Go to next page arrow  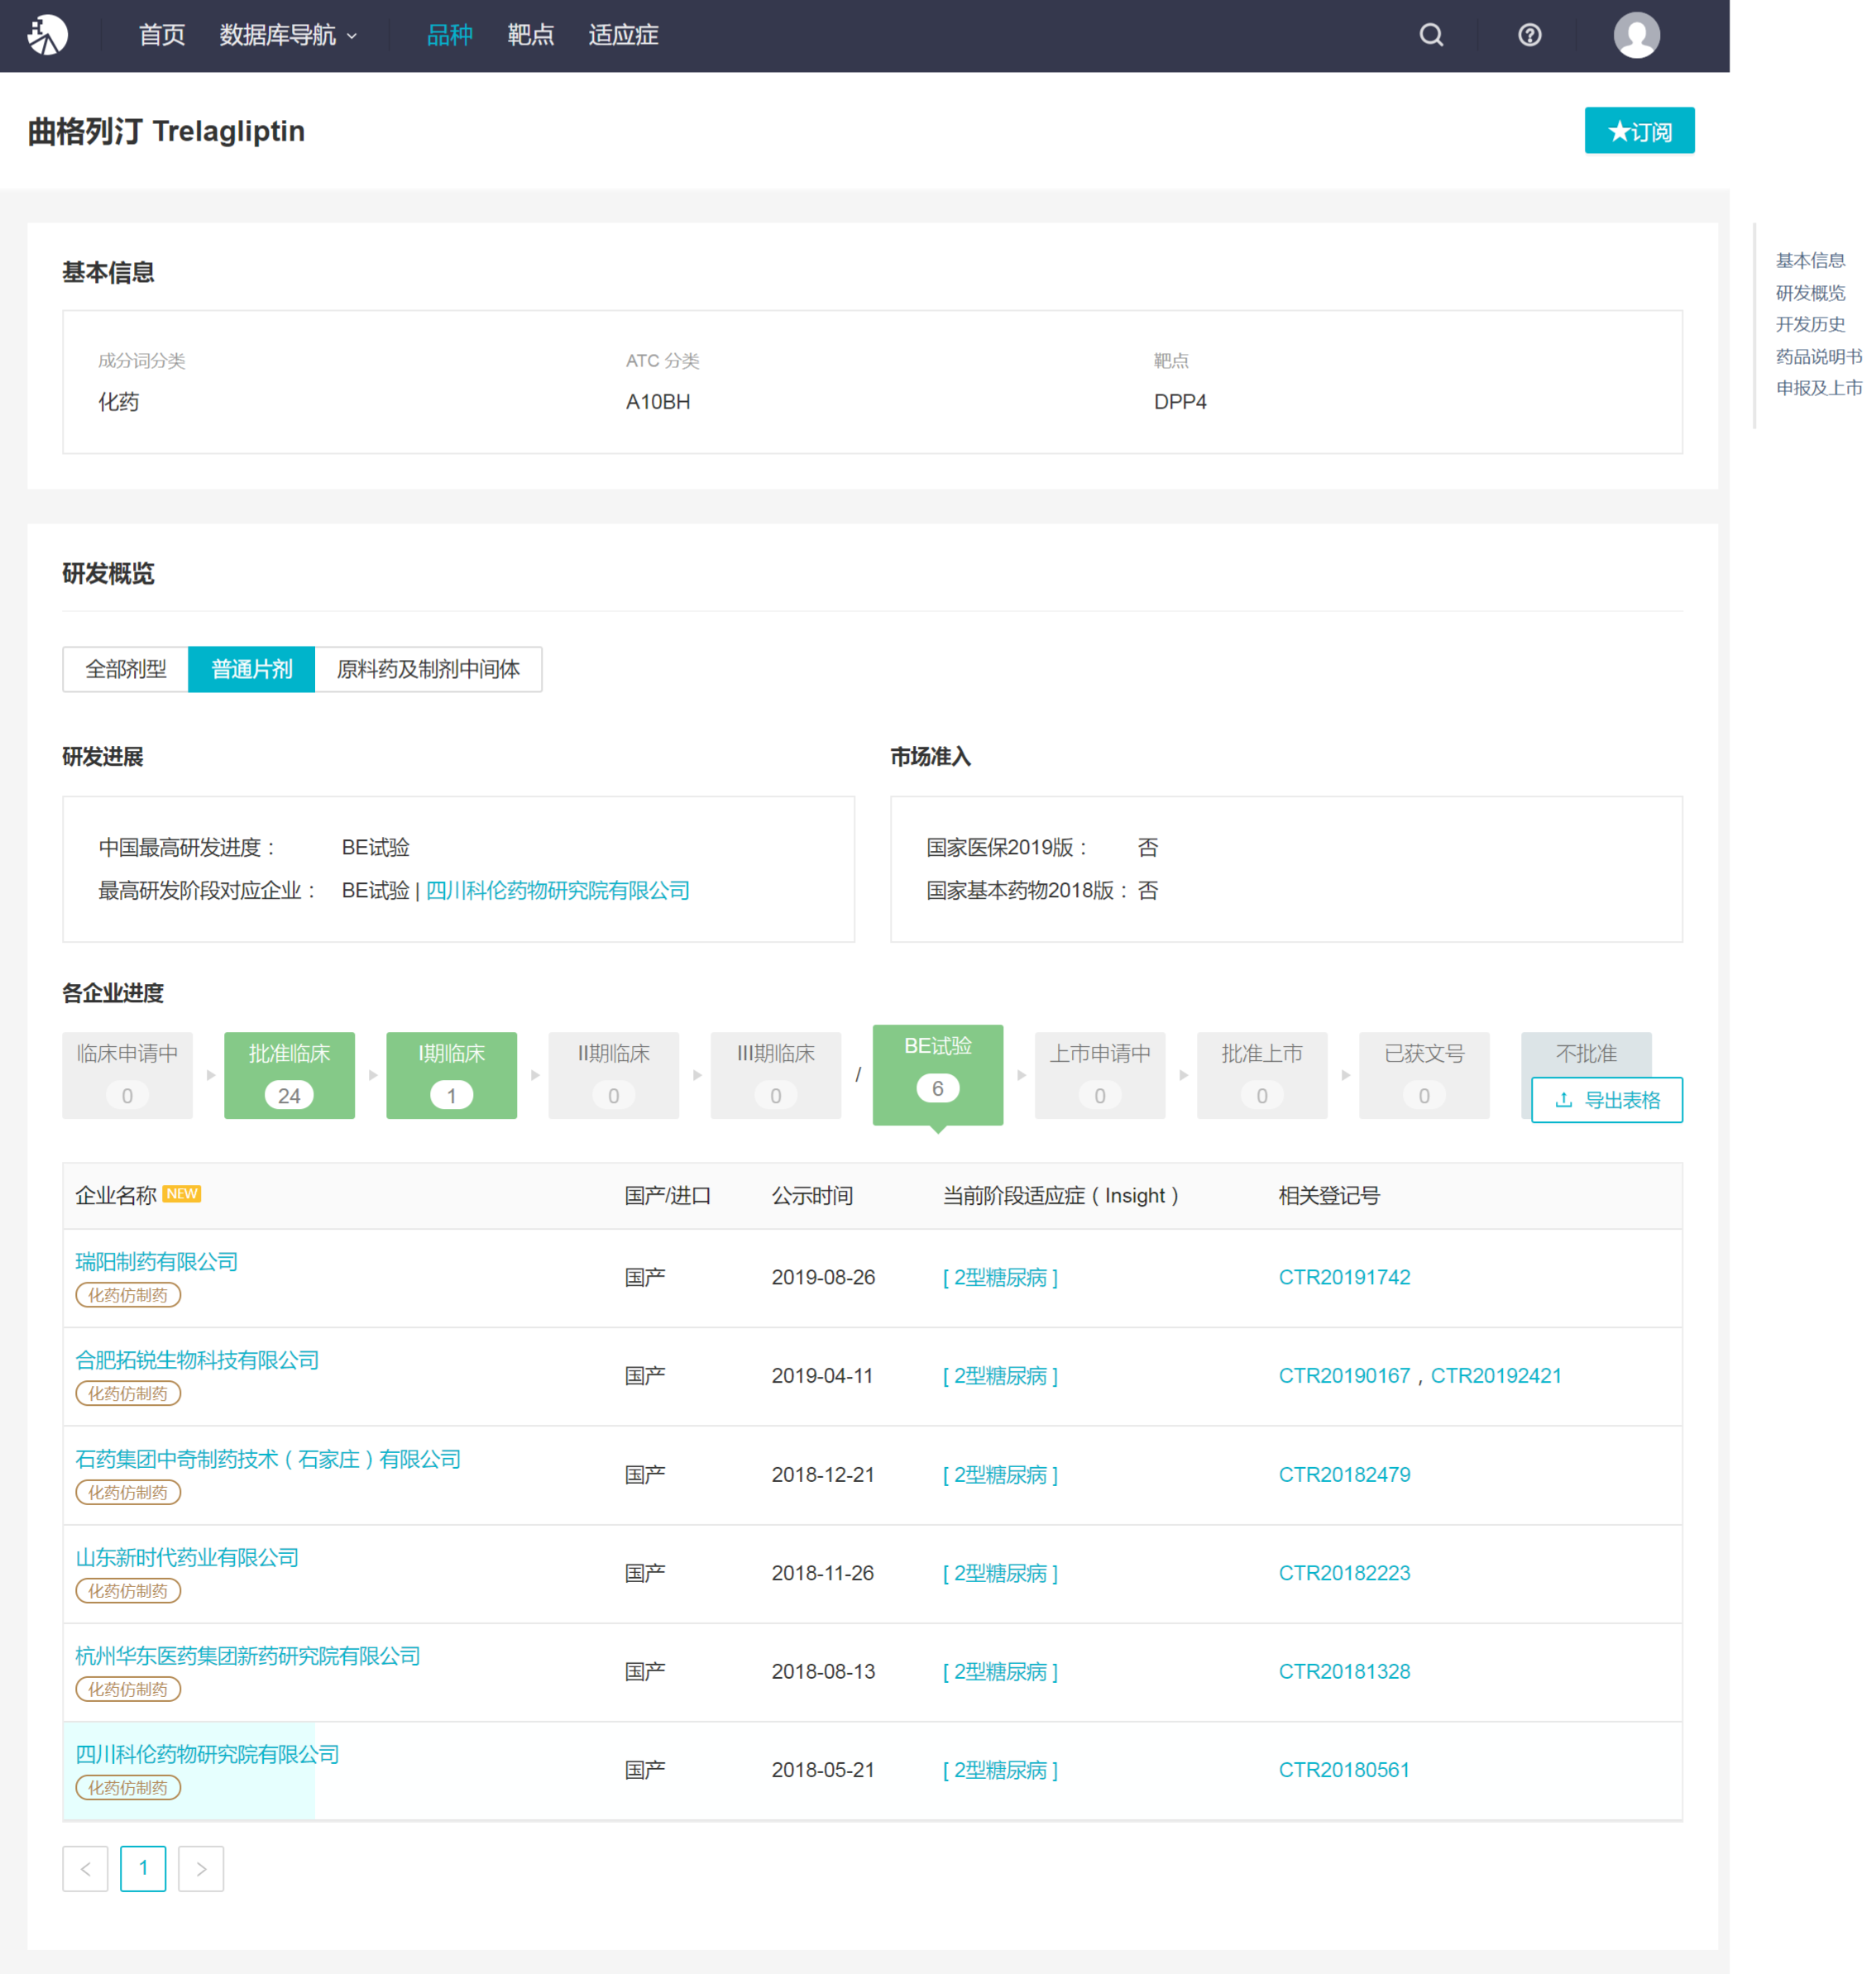click(x=201, y=1868)
